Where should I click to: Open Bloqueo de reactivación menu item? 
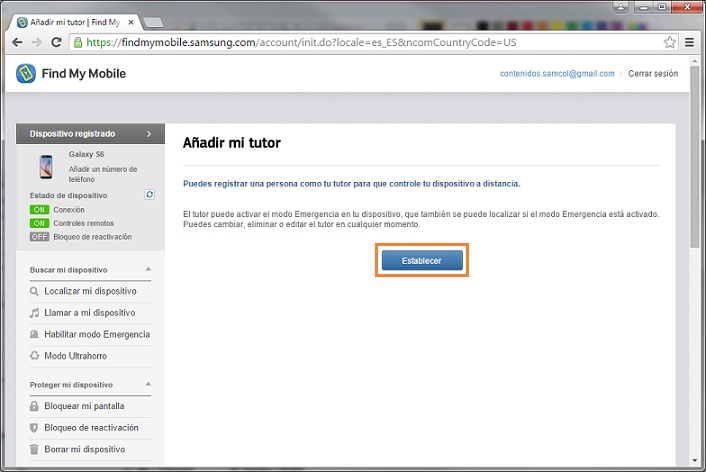click(x=90, y=428)
